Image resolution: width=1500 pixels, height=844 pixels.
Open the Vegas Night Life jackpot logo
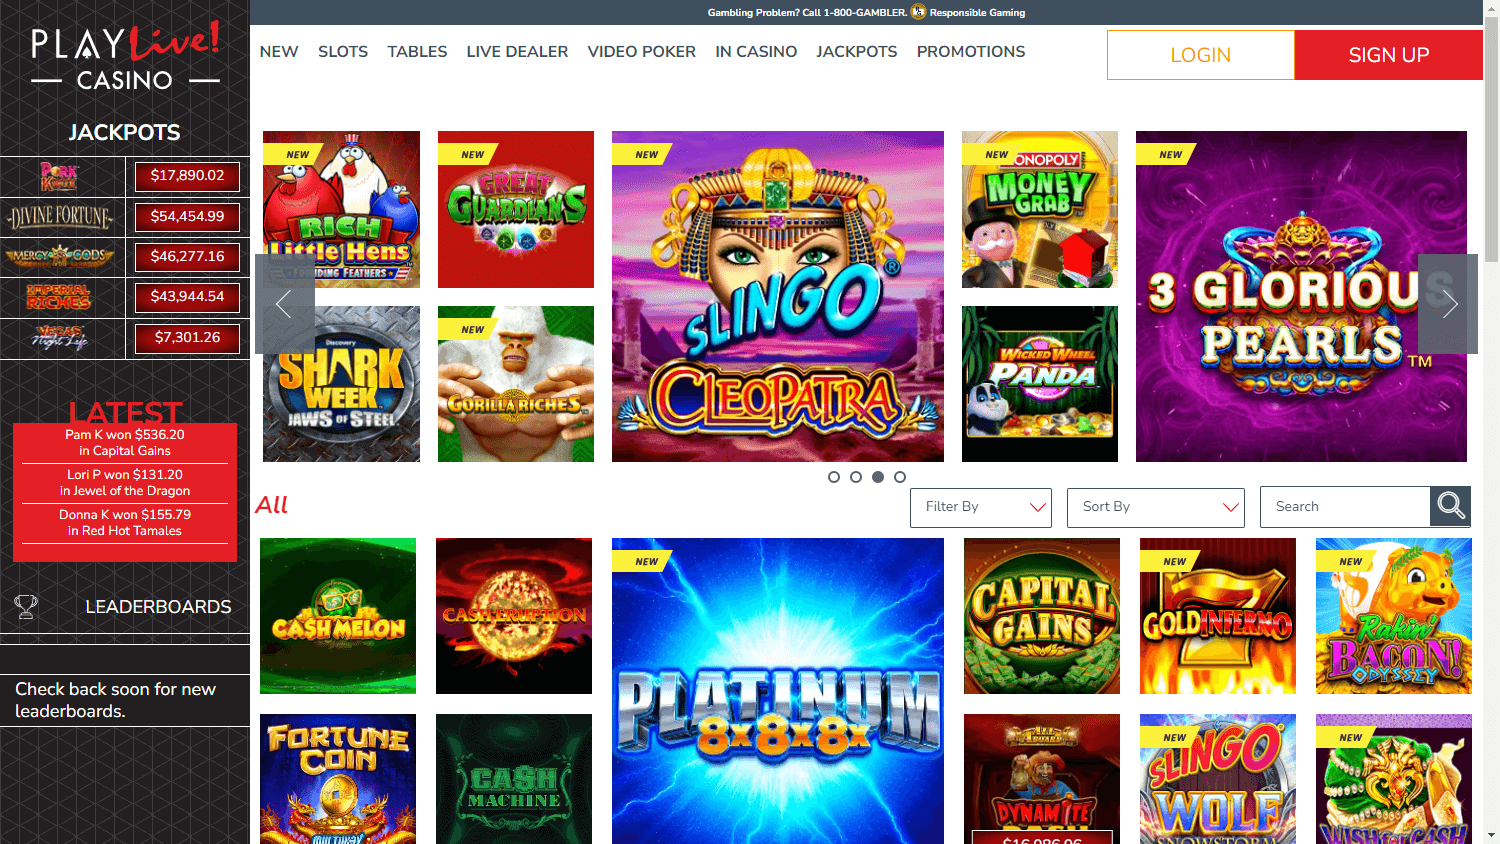[60, 338]
